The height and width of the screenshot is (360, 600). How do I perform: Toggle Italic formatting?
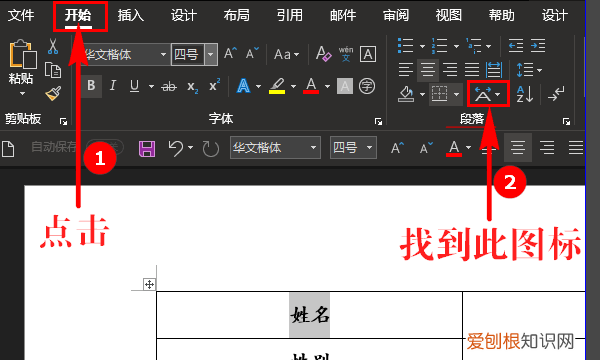coord(112,85)
